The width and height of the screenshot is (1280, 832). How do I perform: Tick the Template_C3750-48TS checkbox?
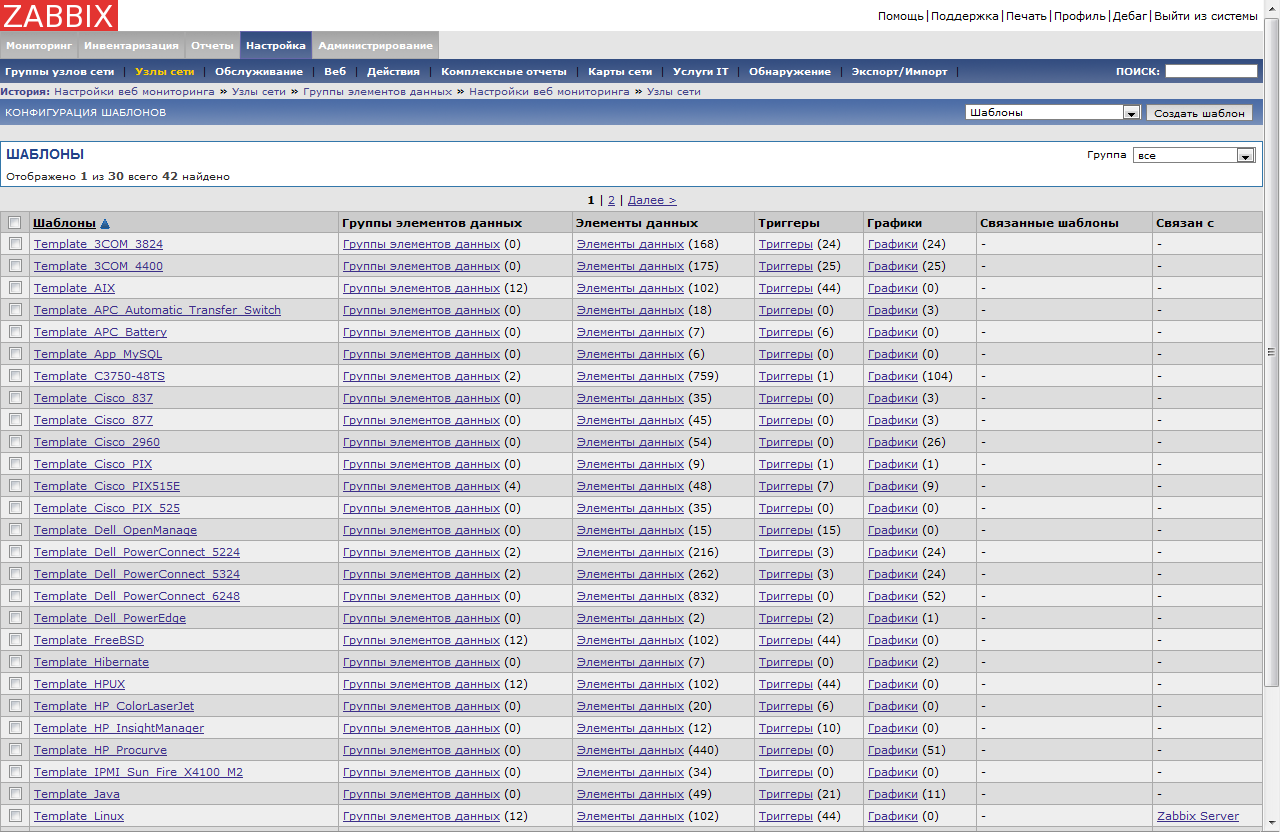coord(15,376)
